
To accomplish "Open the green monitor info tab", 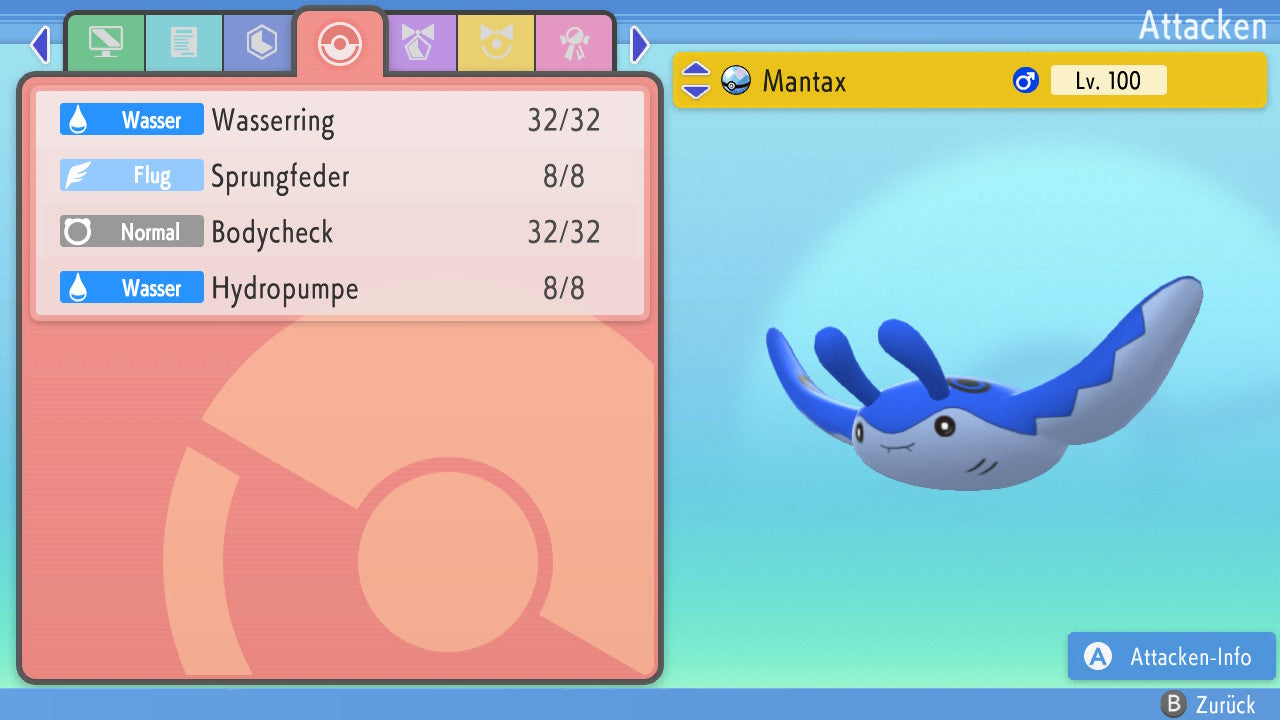I will pos(105,43).
